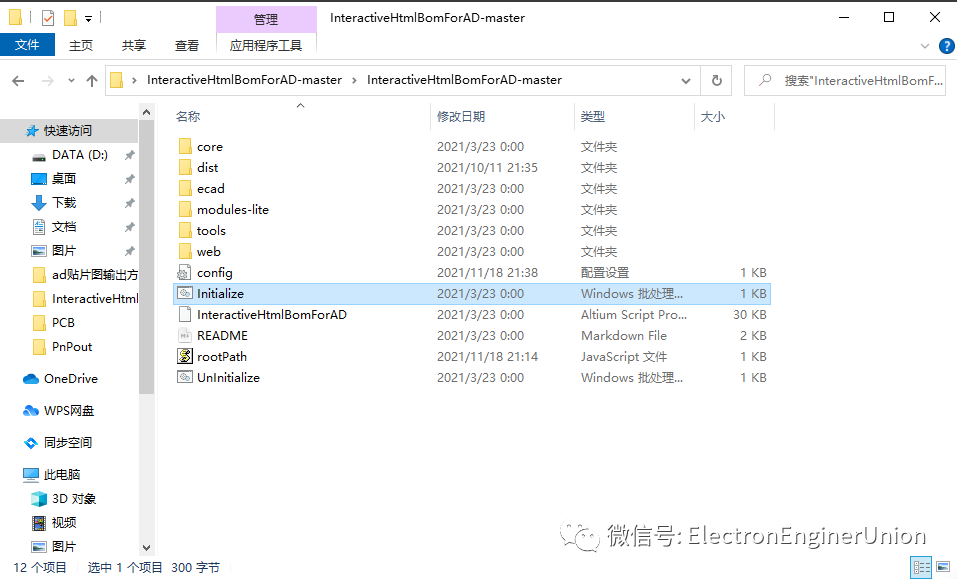
Task: Switch to the 主页 ribbon tab
Action: [x=81, y=46]
